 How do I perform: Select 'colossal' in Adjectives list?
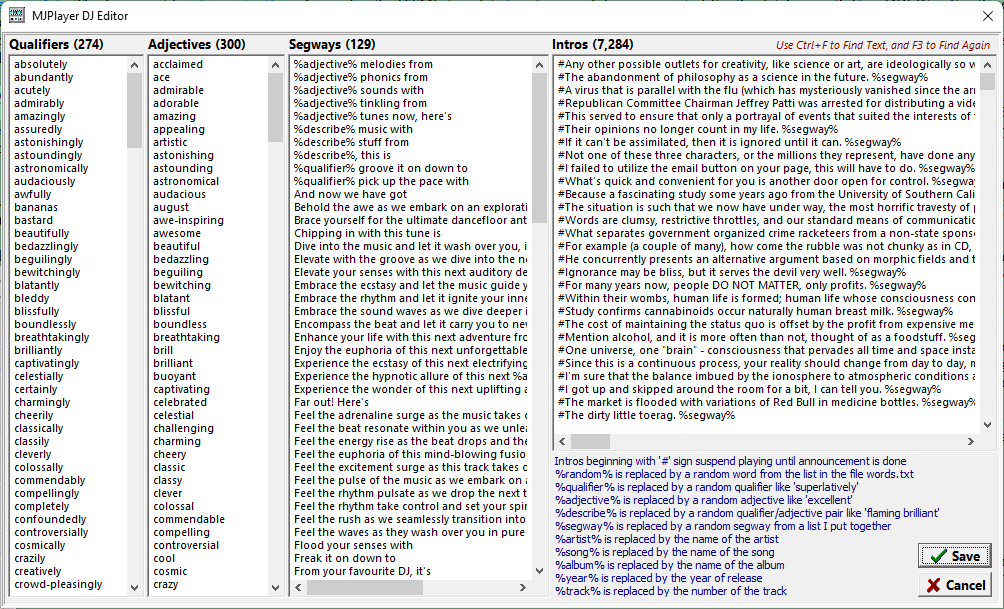point(174,507)
